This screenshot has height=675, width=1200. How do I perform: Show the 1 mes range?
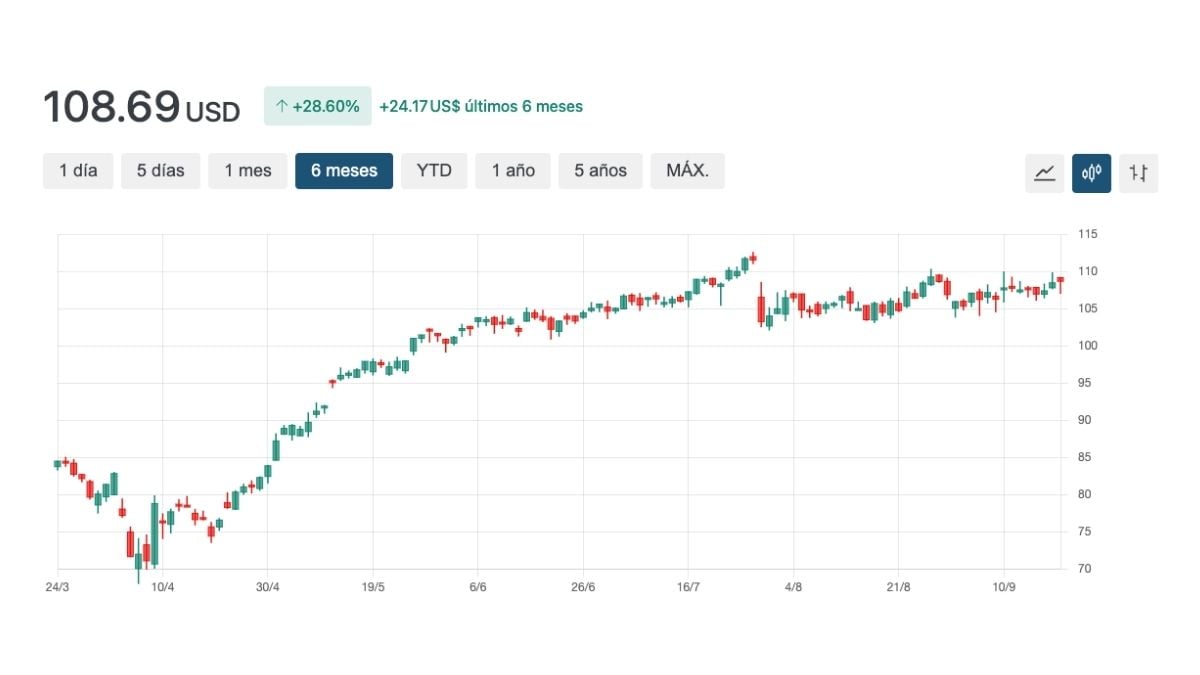click(x=248, y=171)
